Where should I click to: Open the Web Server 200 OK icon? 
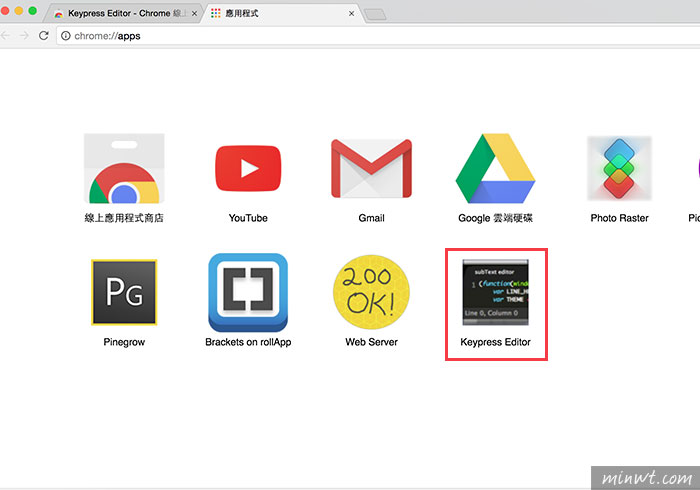tap(371, 292)
